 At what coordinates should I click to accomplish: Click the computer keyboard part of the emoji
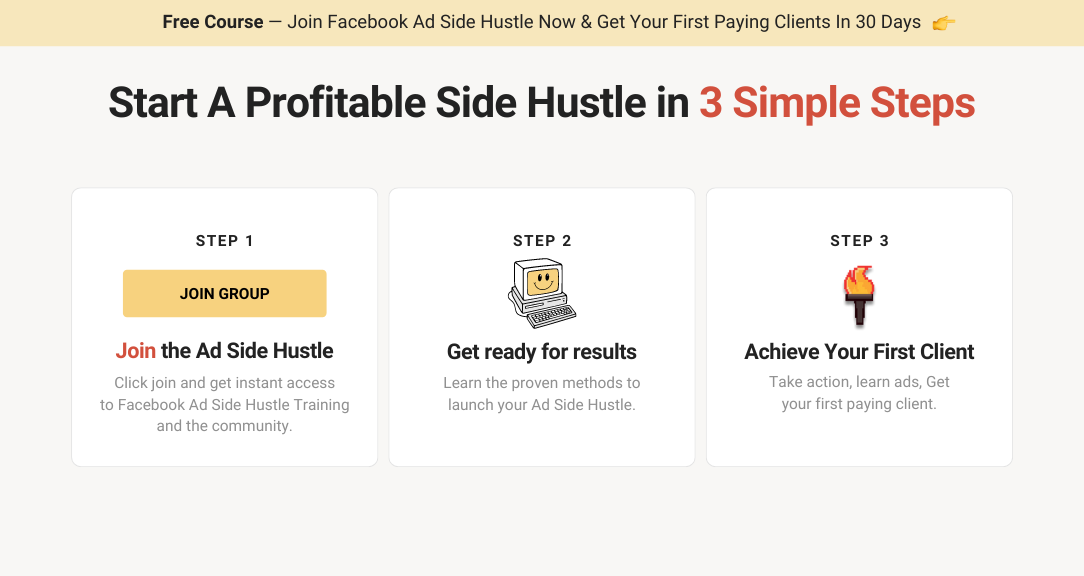tap(548, 317)
